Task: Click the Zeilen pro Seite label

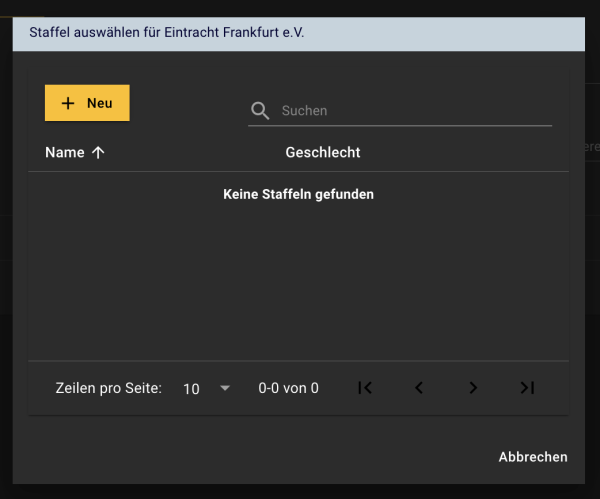Action: tap(109, 388)
